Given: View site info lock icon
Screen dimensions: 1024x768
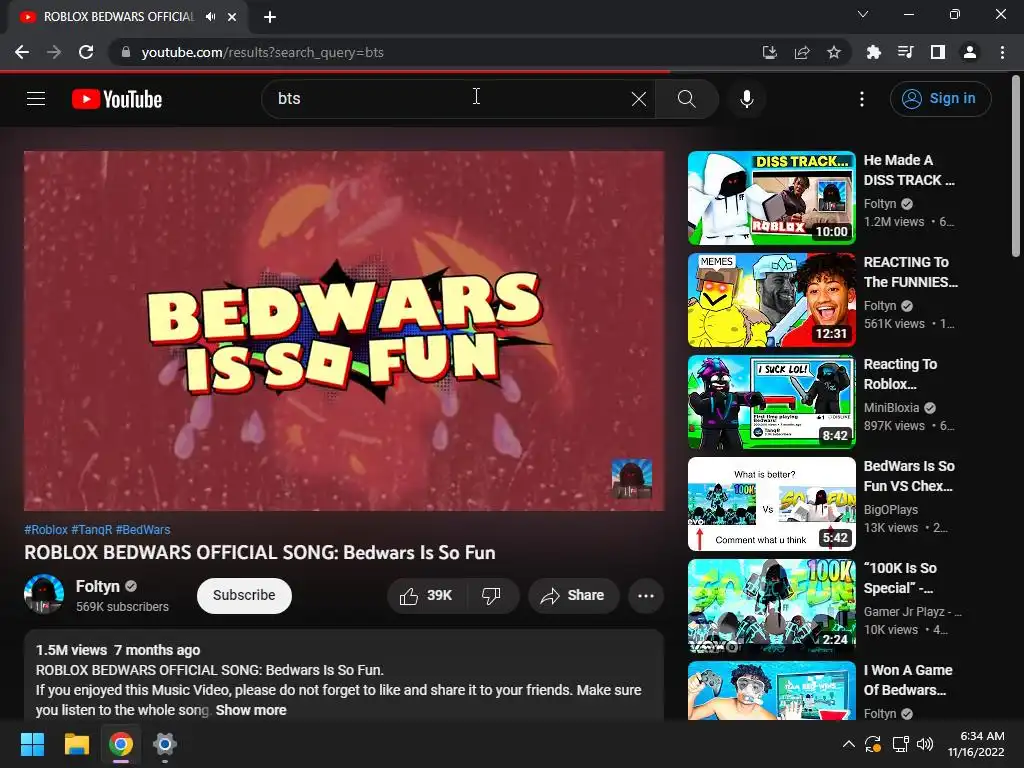Looking at the screenshot, I should coord(126,52).
